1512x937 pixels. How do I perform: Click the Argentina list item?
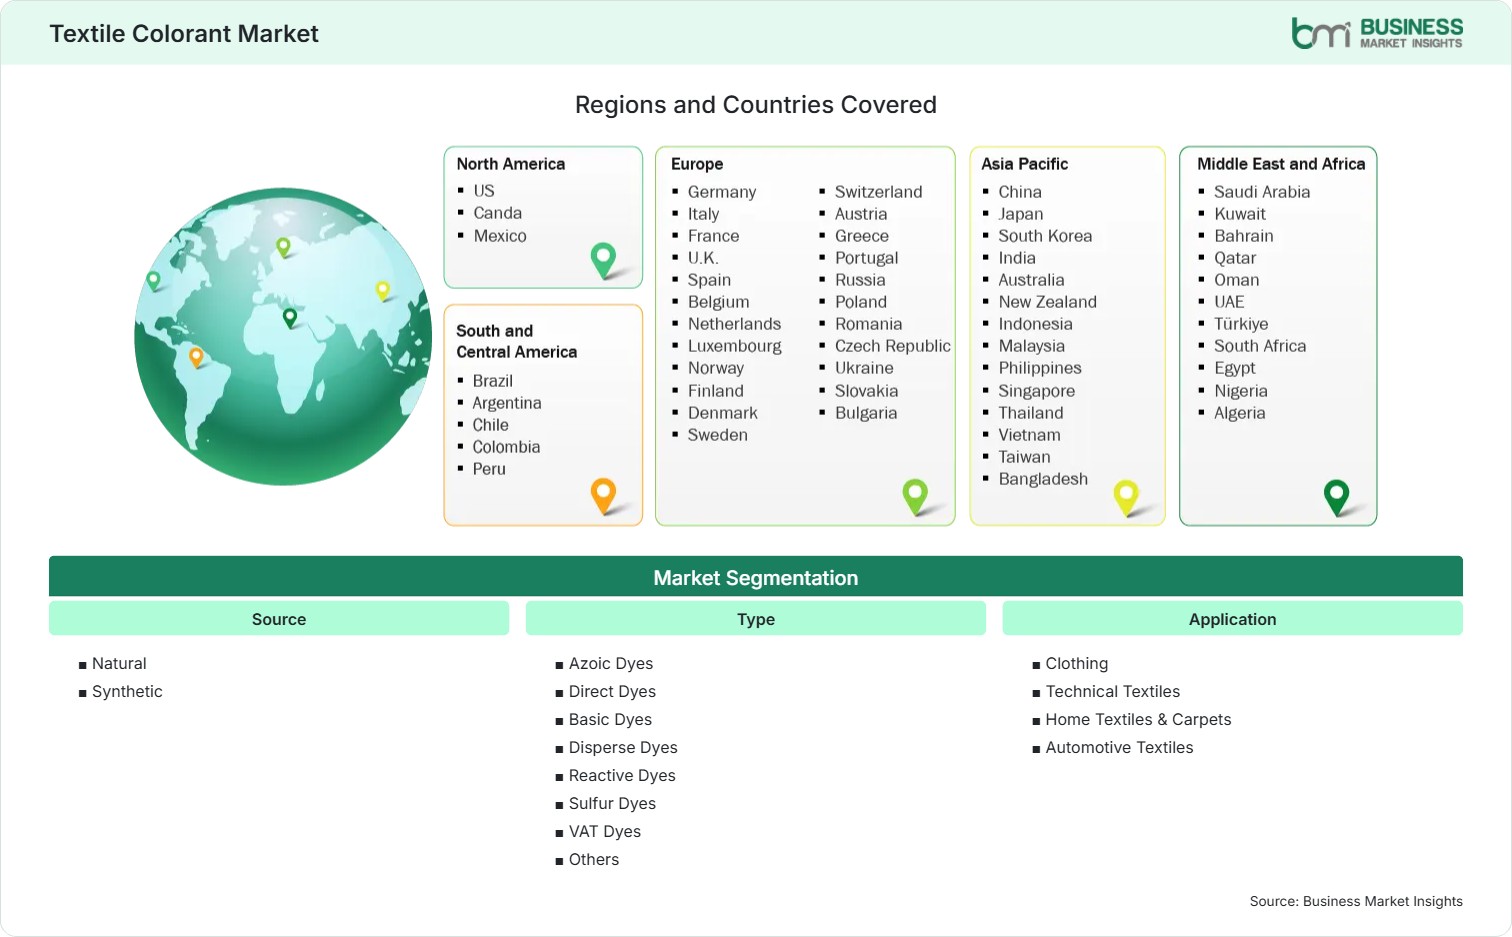click(x=507, y=403)
